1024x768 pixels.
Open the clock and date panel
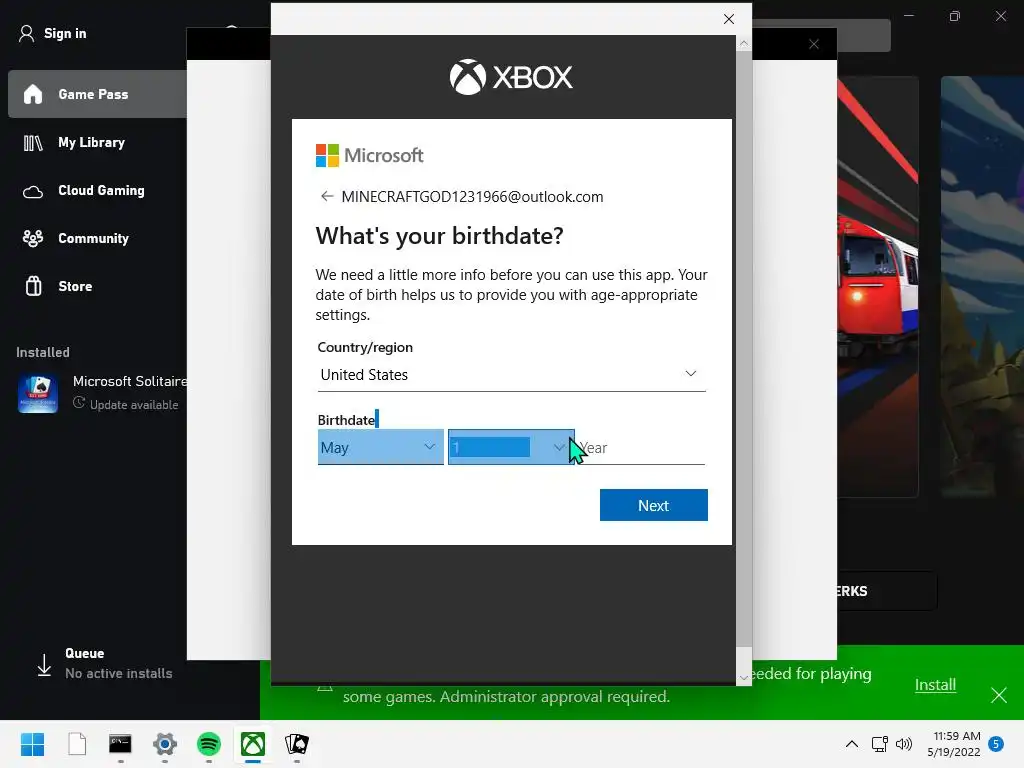coord(954,744)
